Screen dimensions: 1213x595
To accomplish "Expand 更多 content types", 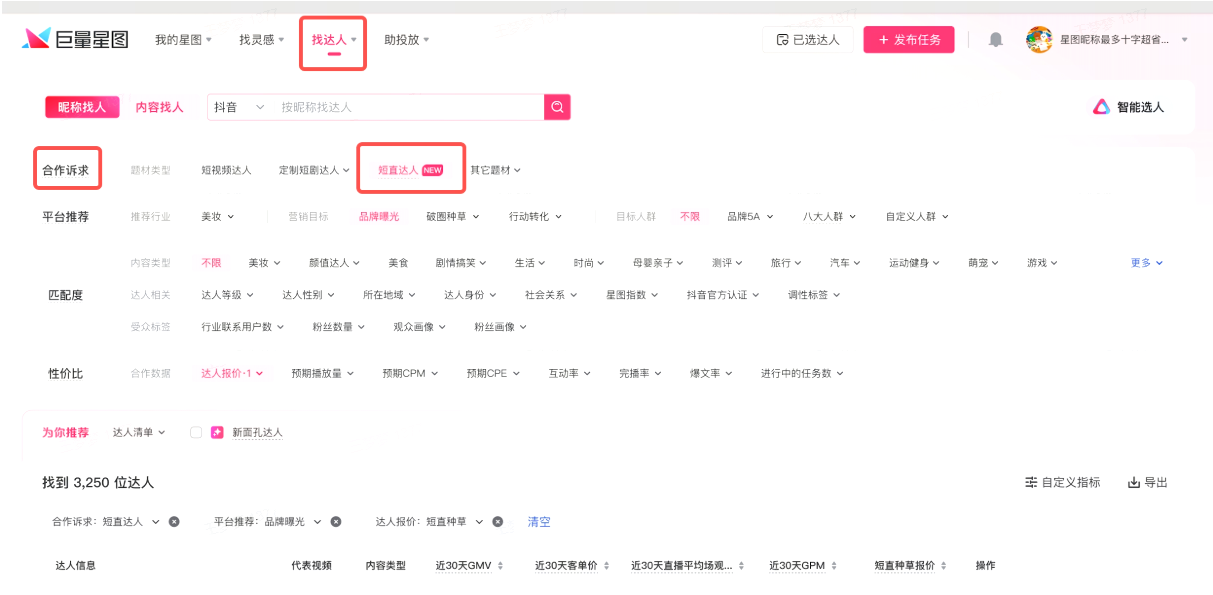I will (1146, 263).
